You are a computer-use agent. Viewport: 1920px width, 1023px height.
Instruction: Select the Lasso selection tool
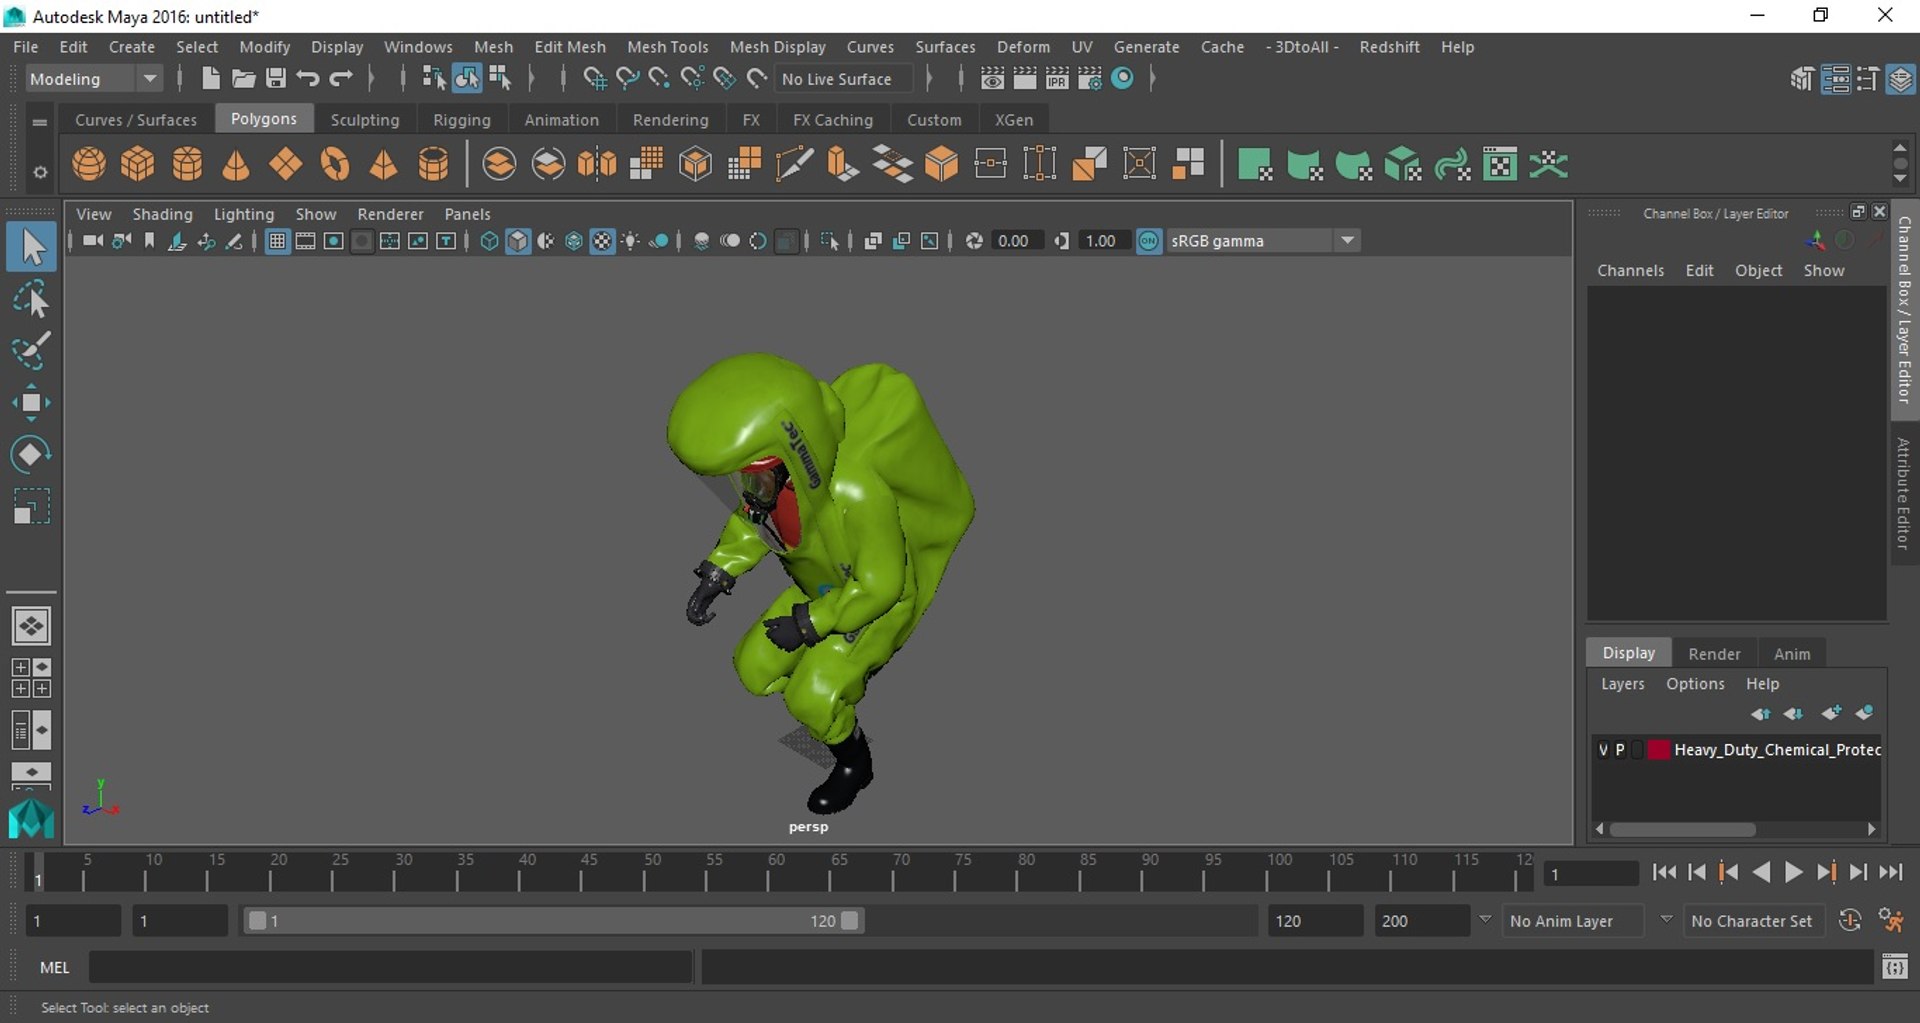click(x=30, y=299)
